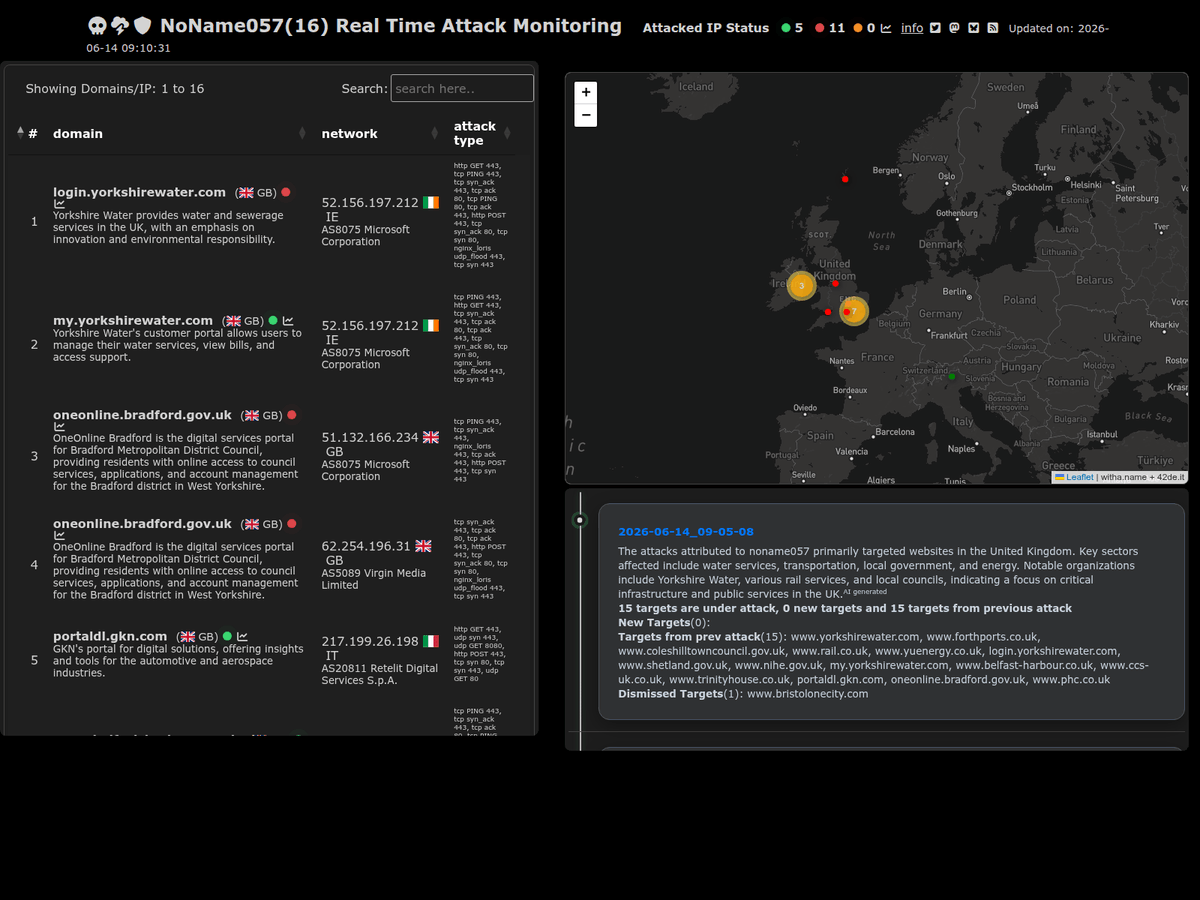The height and width of the screenshot is (900, 1200).
Task: Zoom out on the attack map
Action: (586, 115)
